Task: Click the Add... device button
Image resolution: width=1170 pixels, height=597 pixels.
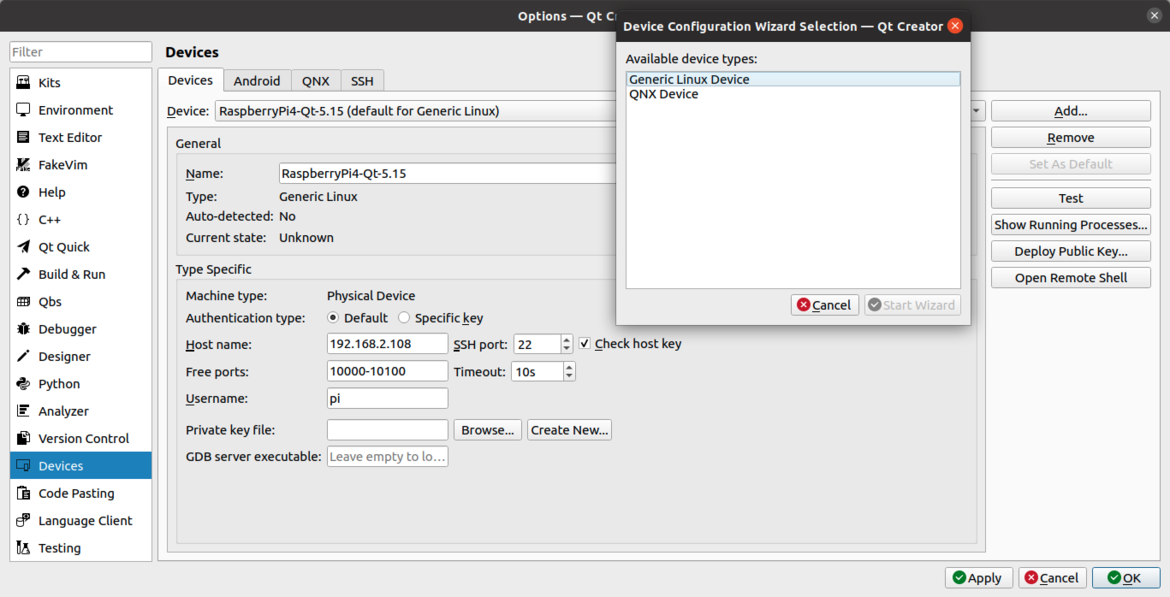Action: point(1071,111)
